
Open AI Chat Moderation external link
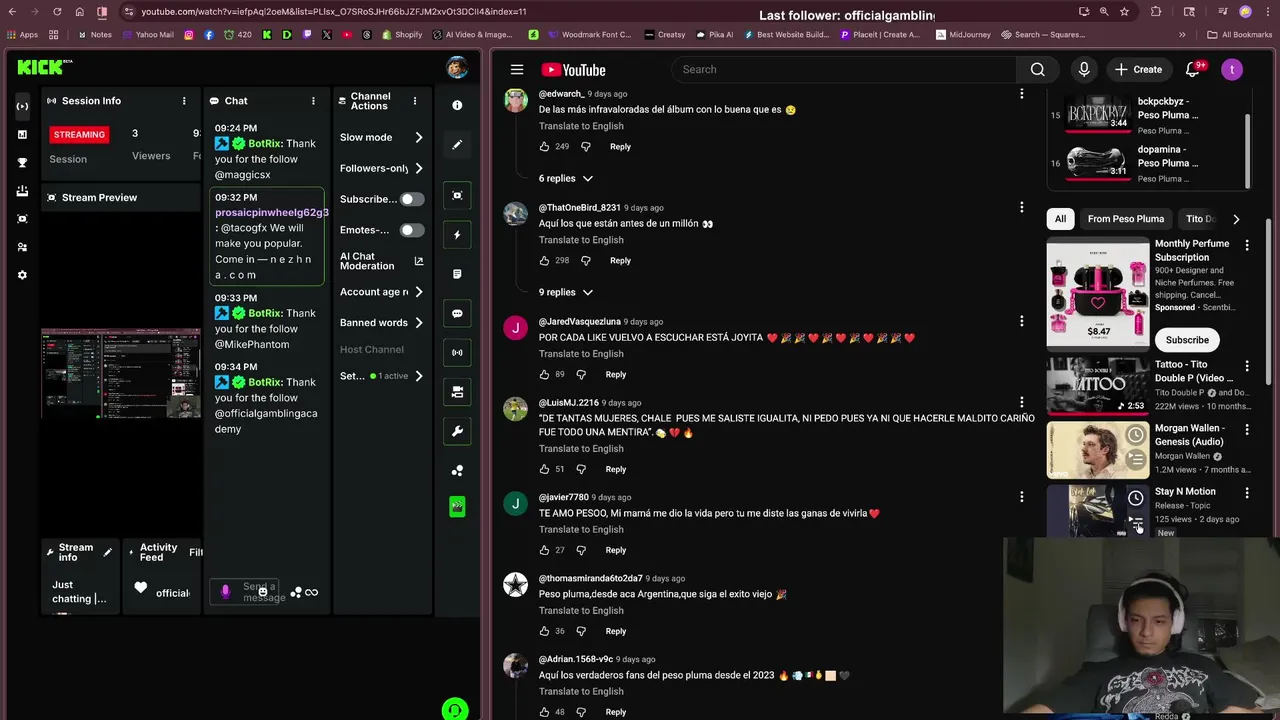tap(419, 261)
